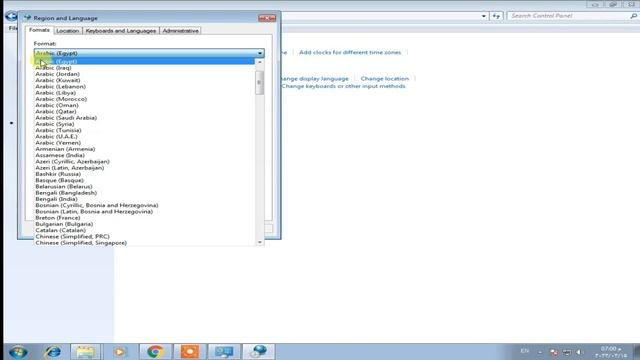
Task: Open the Keyboards and Languages tab
Action: click(121, 31)
